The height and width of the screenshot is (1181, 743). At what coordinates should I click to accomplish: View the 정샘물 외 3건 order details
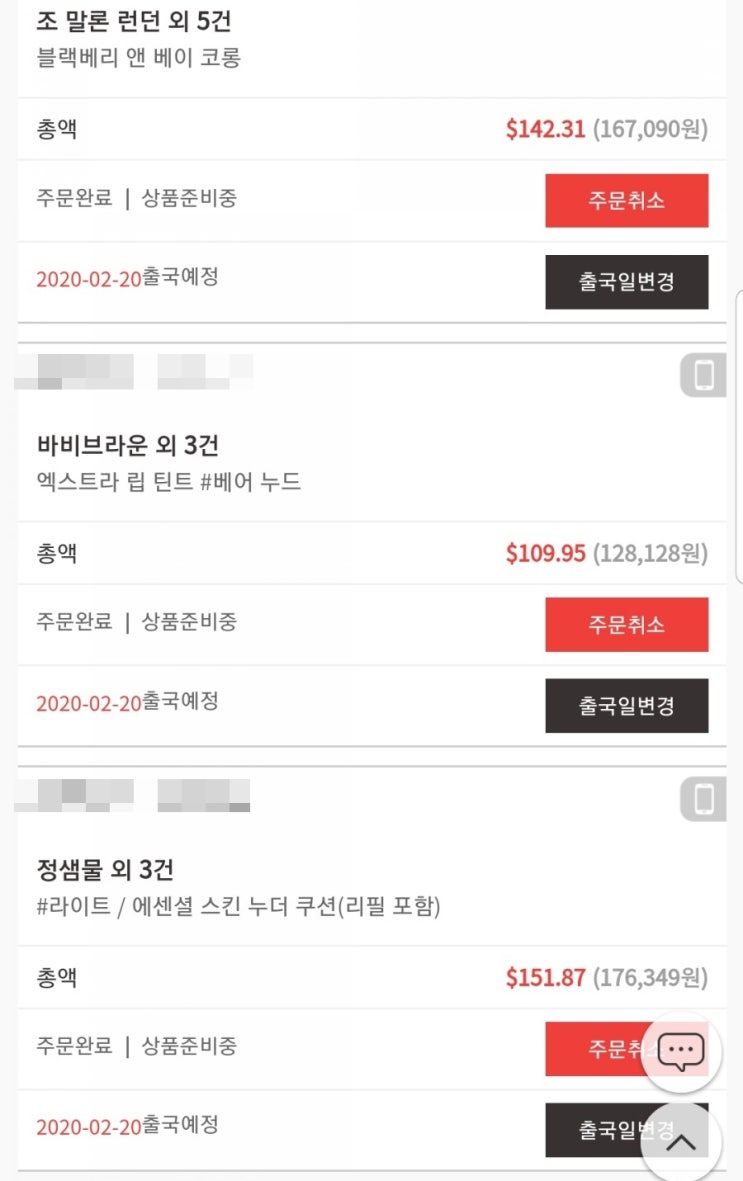106,869
